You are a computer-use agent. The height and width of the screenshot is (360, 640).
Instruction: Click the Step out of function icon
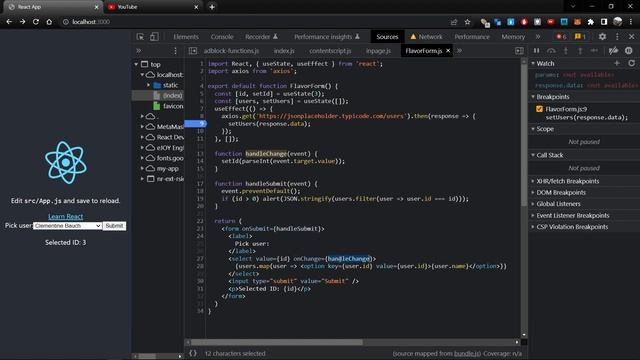point(580,51)
